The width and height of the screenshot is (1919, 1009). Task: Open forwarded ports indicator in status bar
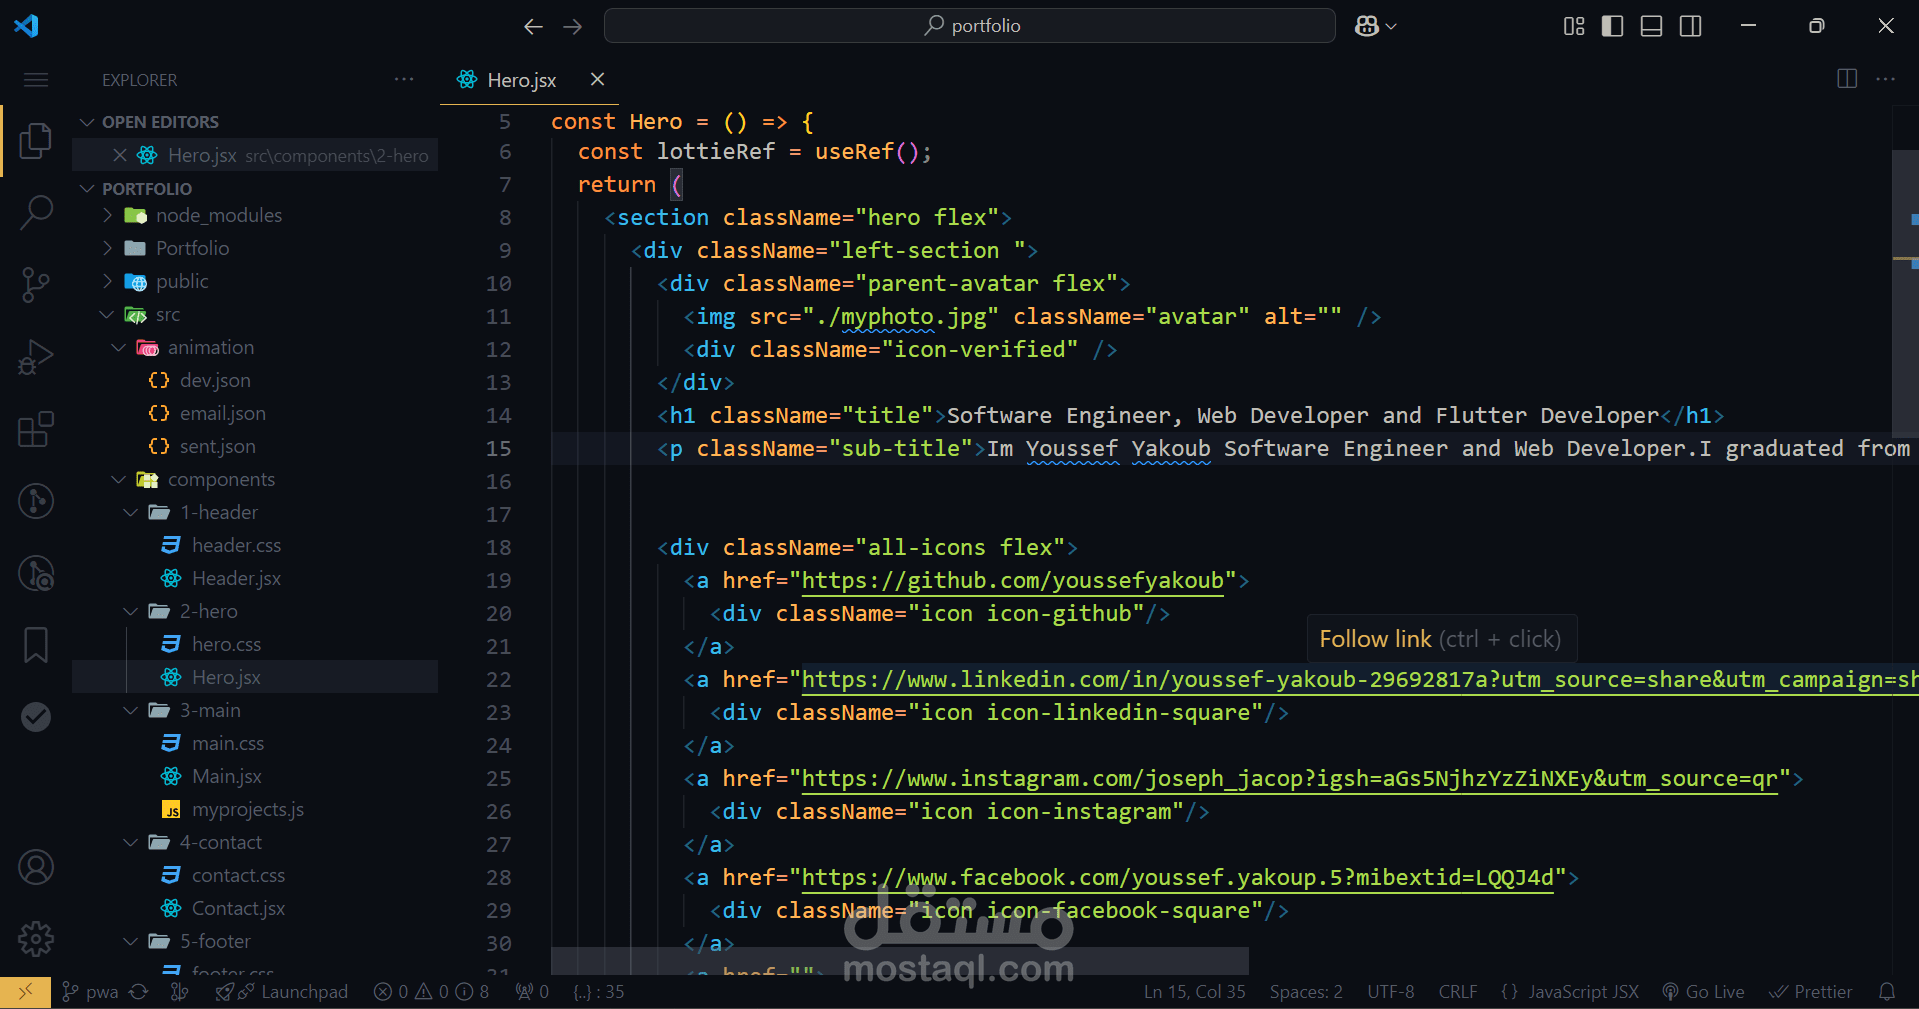coord(532,992)
